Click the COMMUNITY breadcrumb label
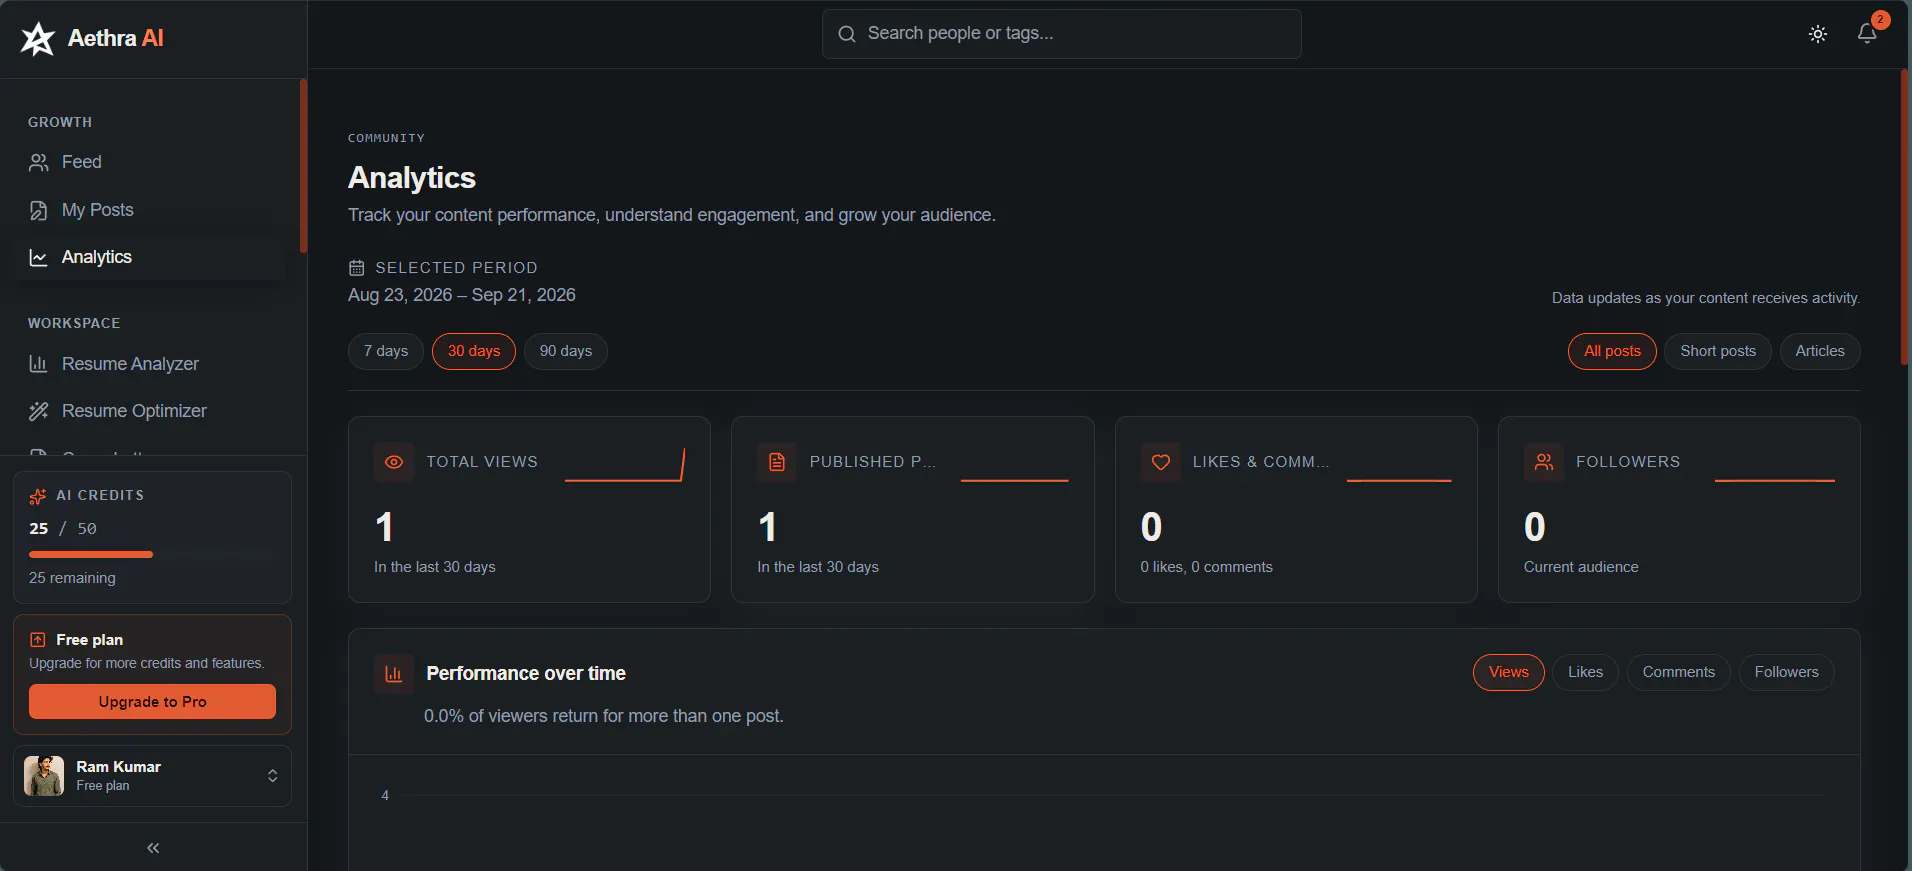 click(386, 138)
